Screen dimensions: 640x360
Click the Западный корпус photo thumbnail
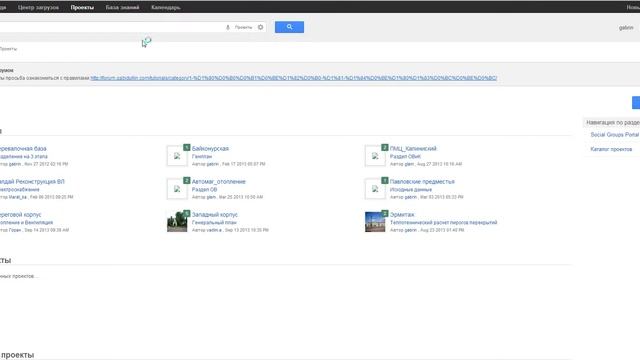(x=177, y=222)
